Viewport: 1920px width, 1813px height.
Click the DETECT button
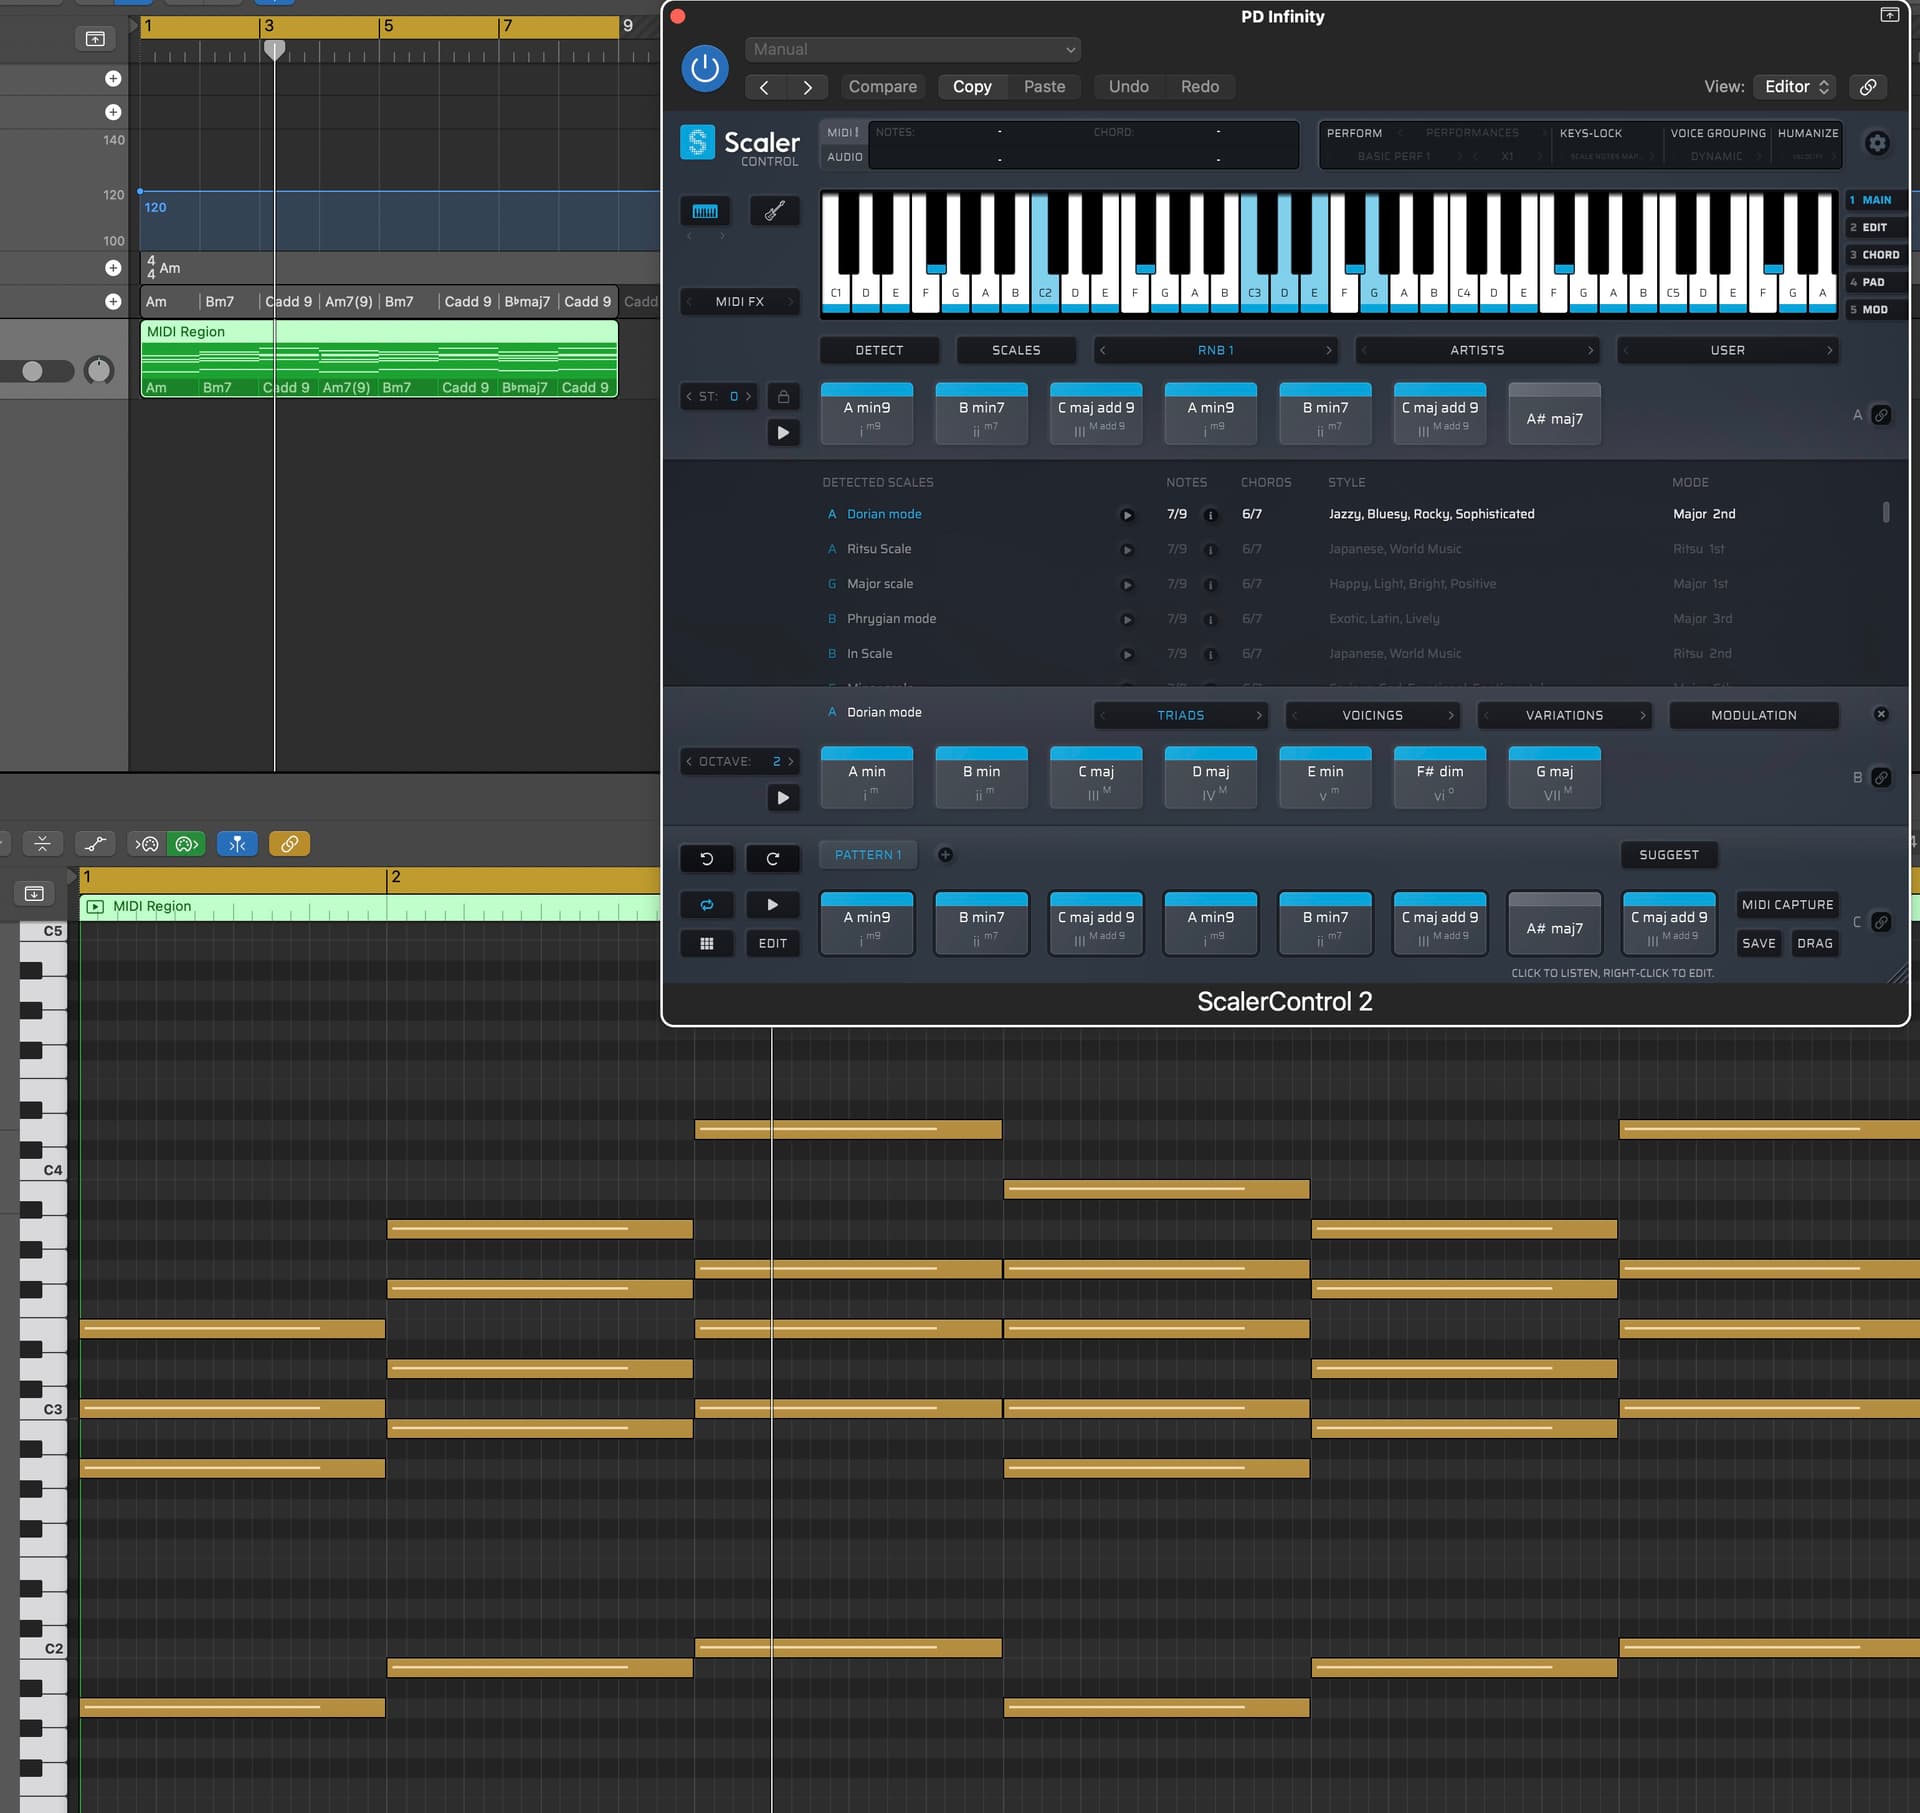tap(879, 350)
